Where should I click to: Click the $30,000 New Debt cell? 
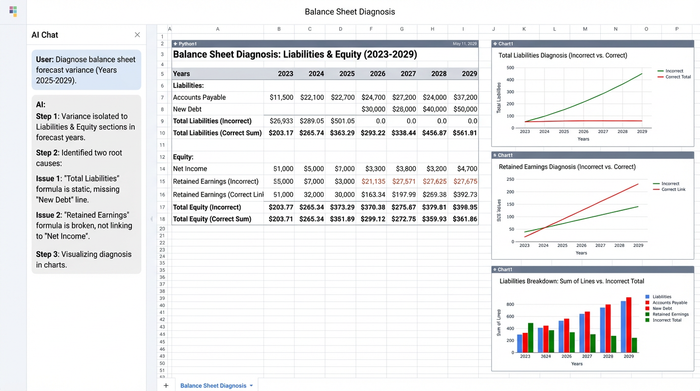click(373, 109)
